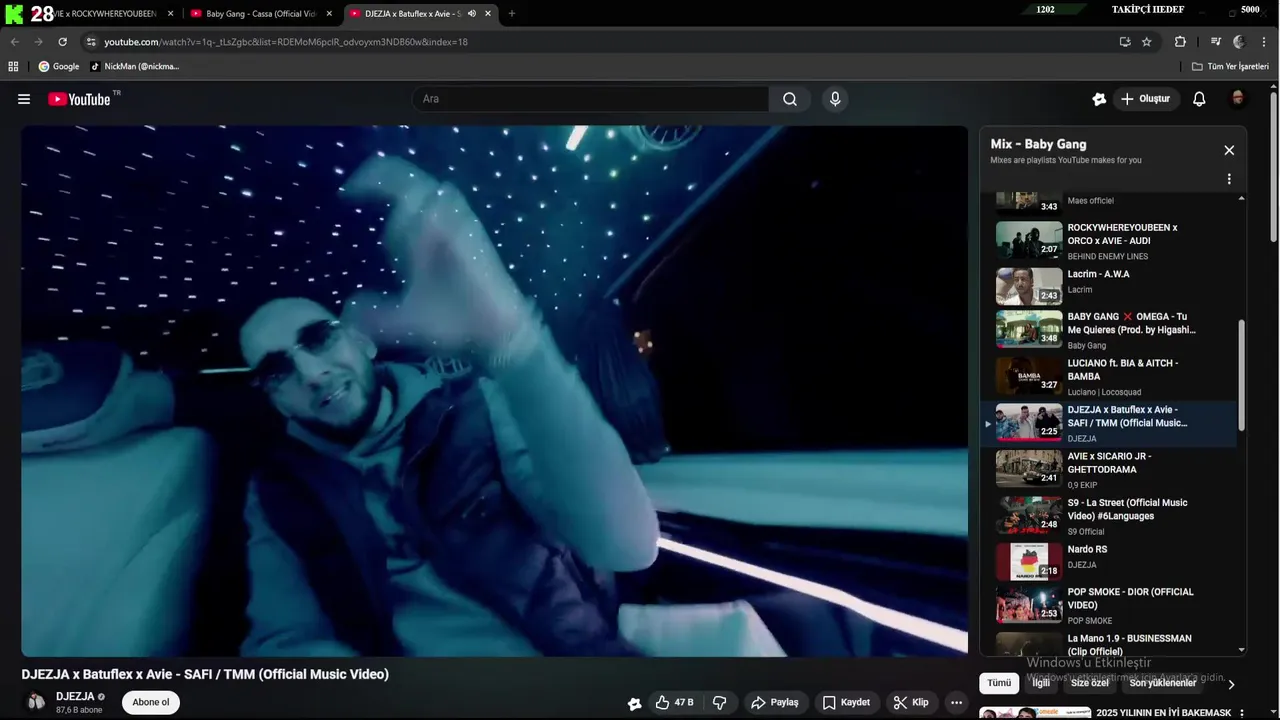Dislike the video with thumbs down
This screenshot has width=1280, height=720.
tap(719, 703)
